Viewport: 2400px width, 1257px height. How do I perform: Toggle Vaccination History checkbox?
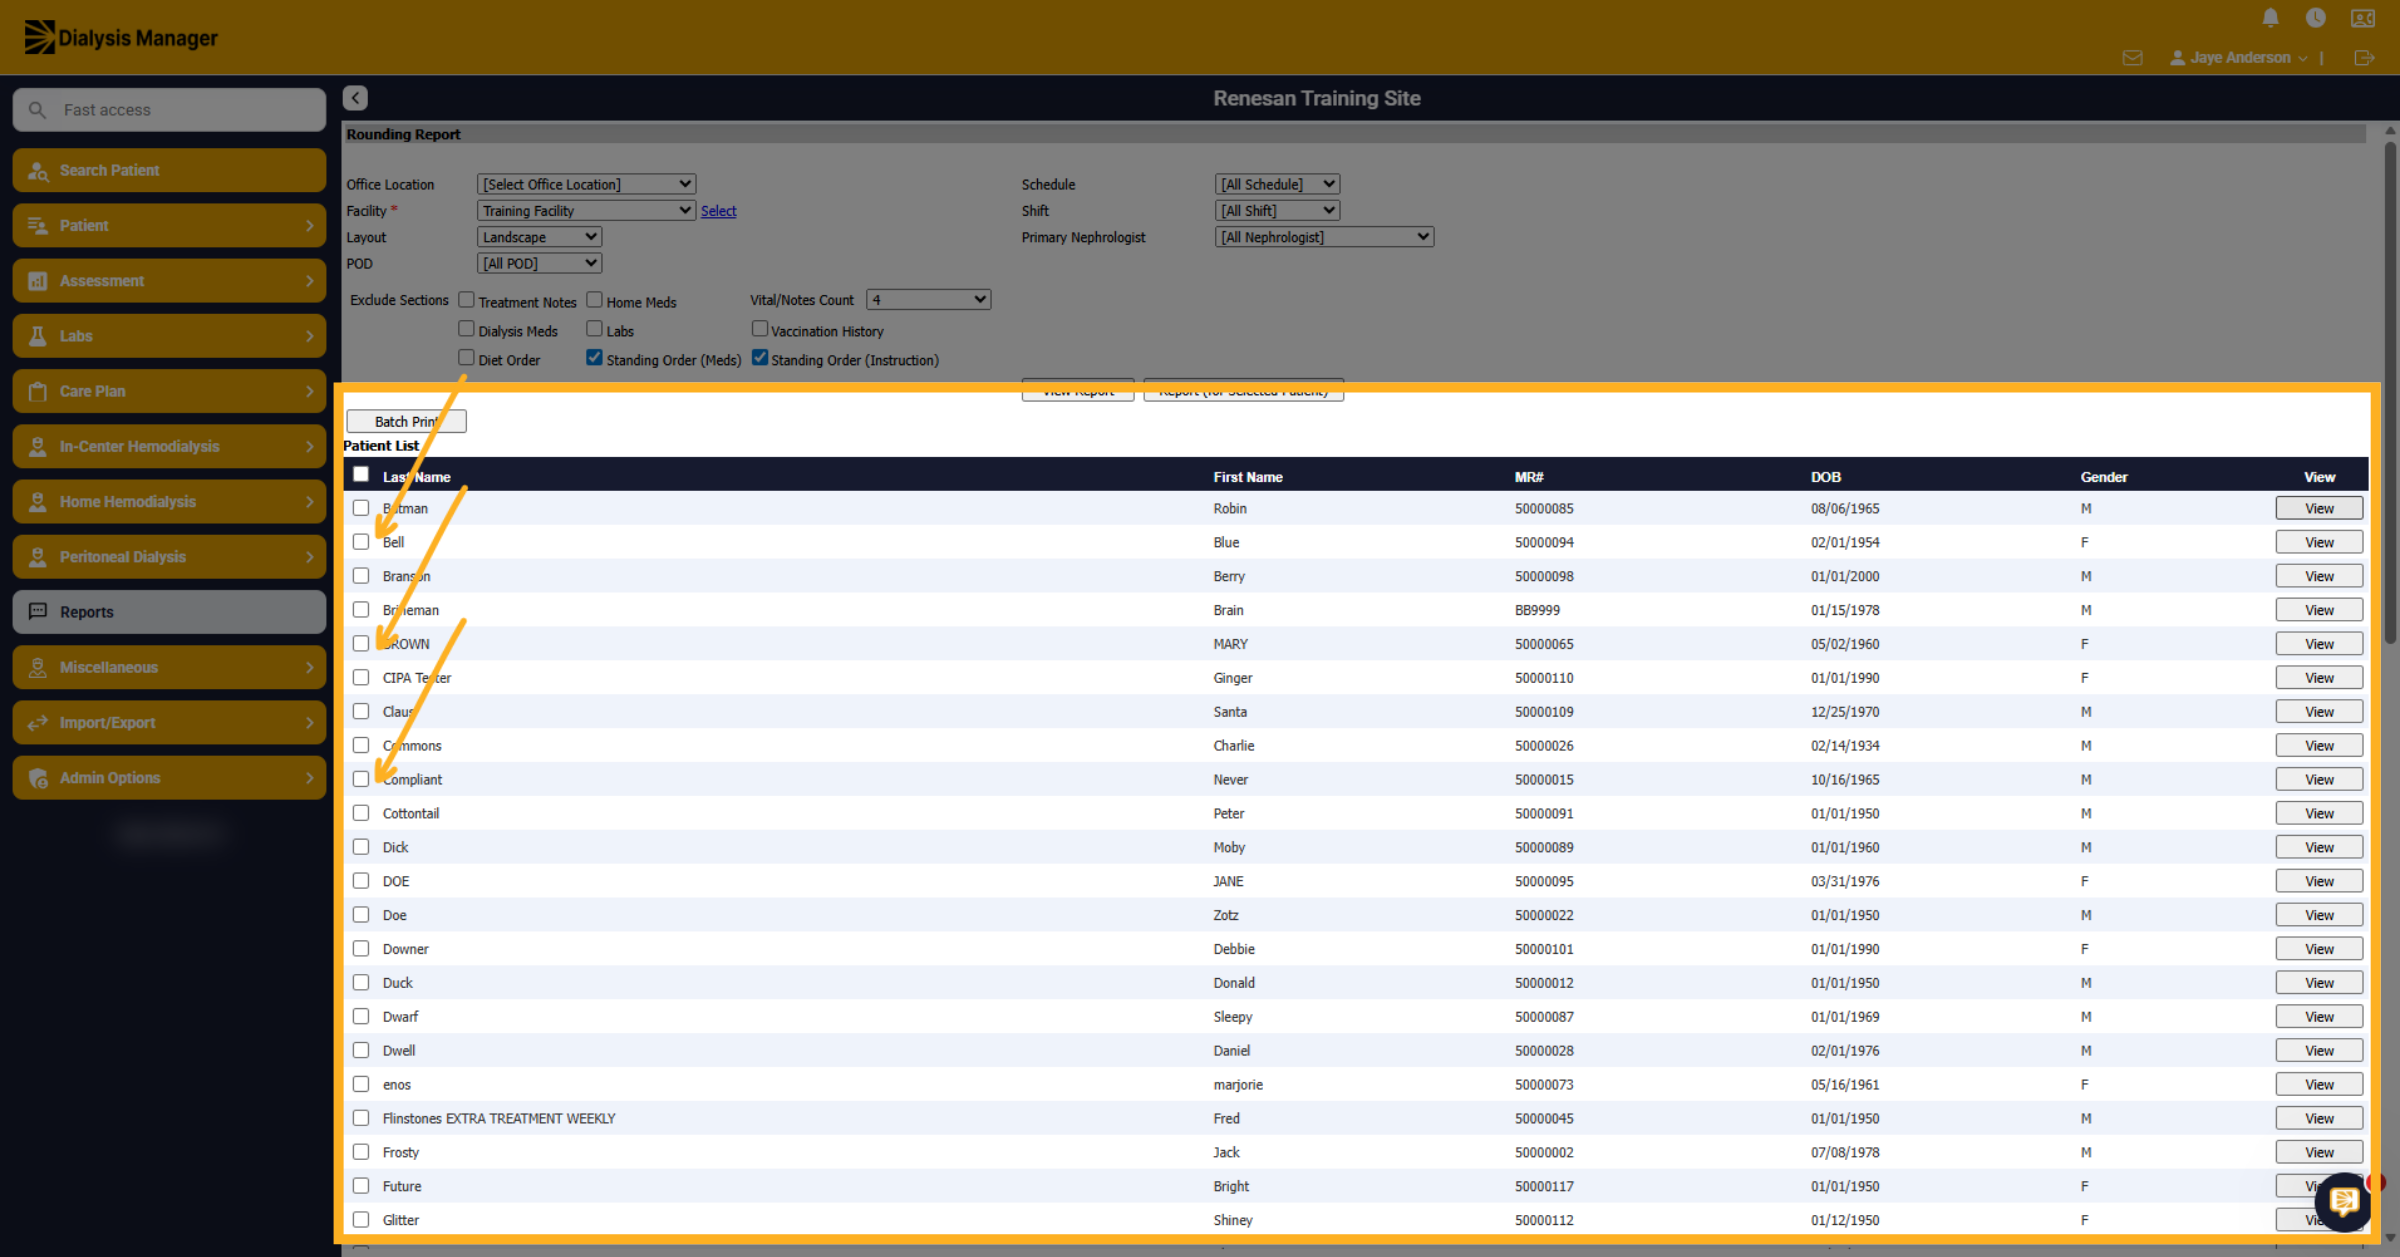[x=760, y=329]
